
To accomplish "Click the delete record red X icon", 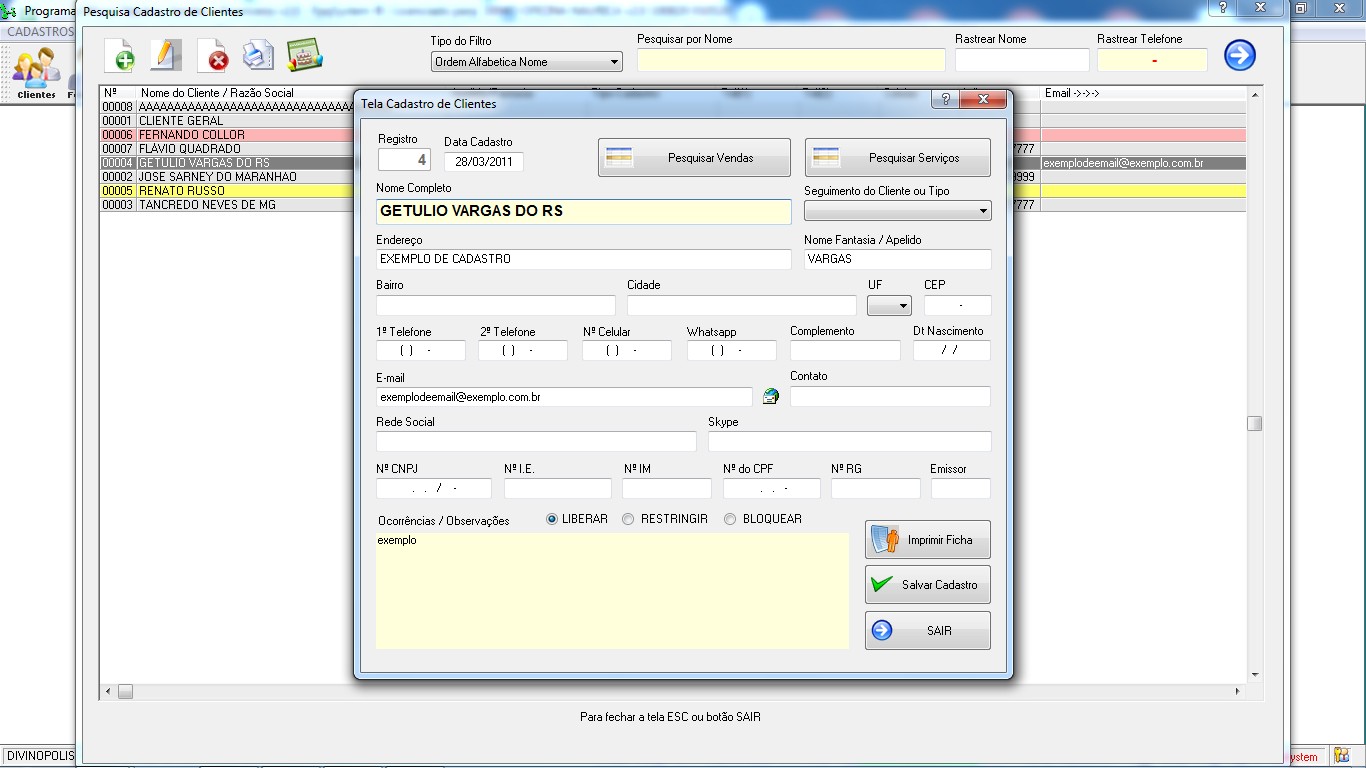I will click(213, 56).
